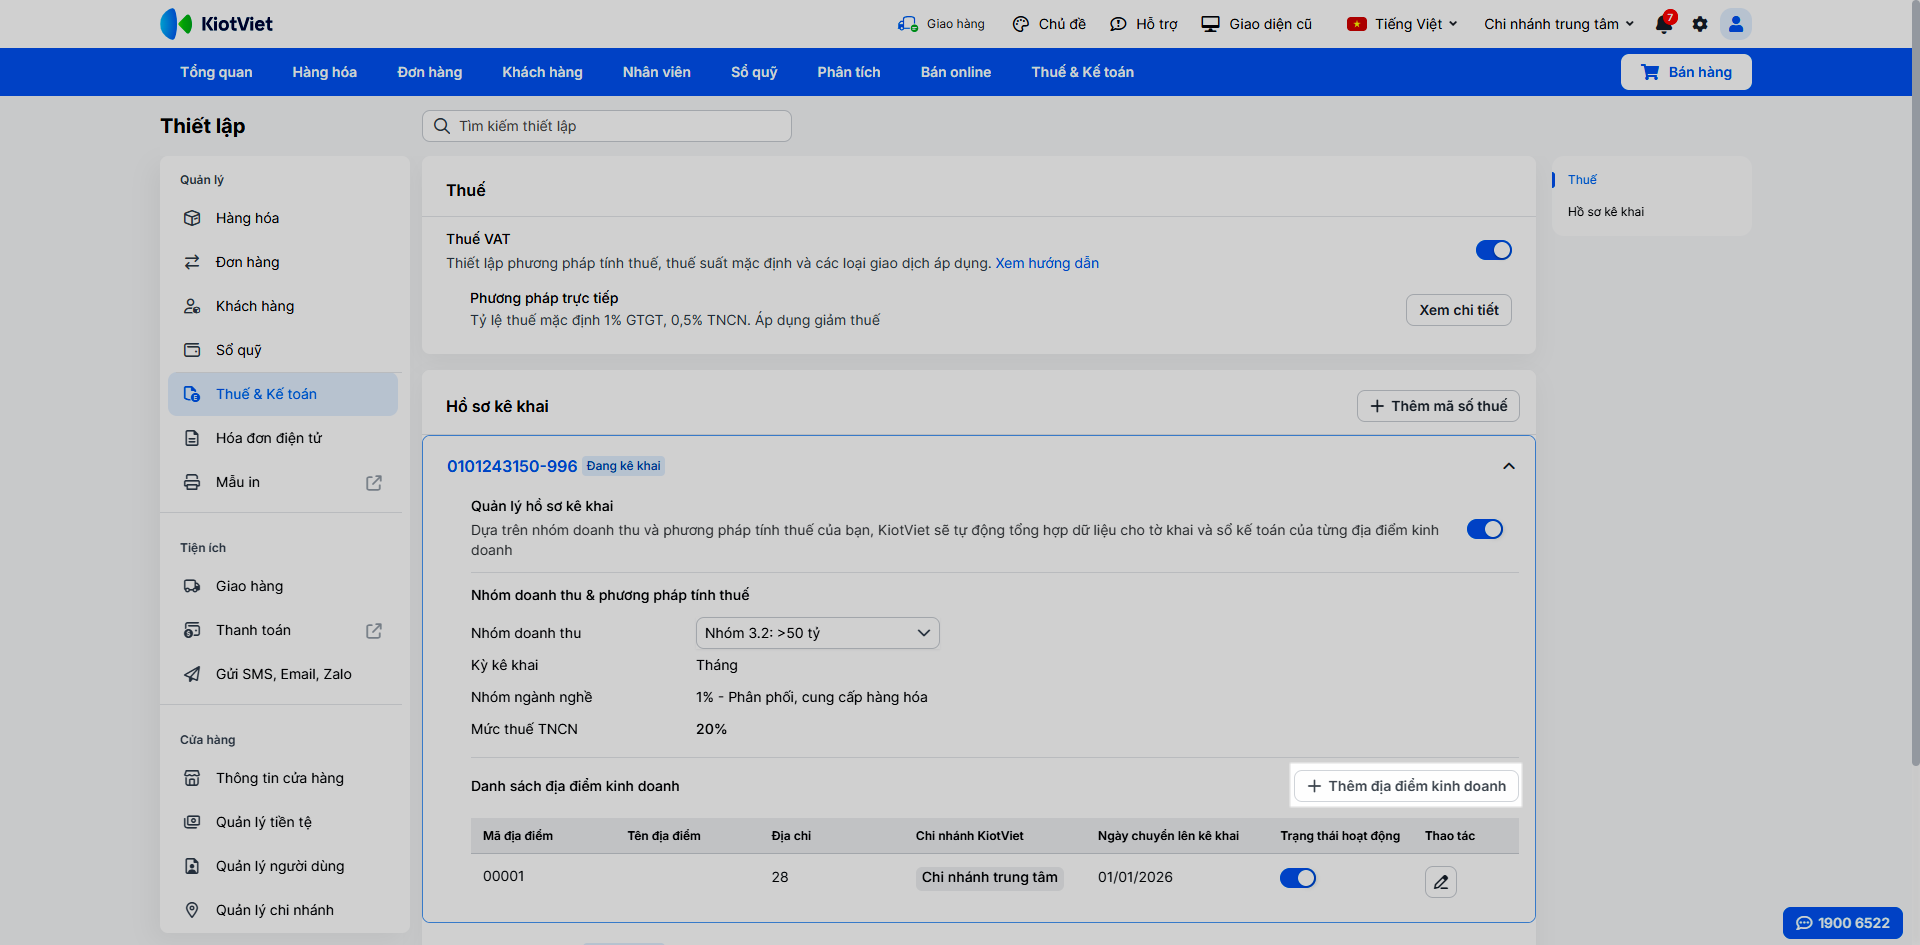1920x945 pixels.
Task: Select Hóa đơn điện tử in sidebar
Action: 283,438
